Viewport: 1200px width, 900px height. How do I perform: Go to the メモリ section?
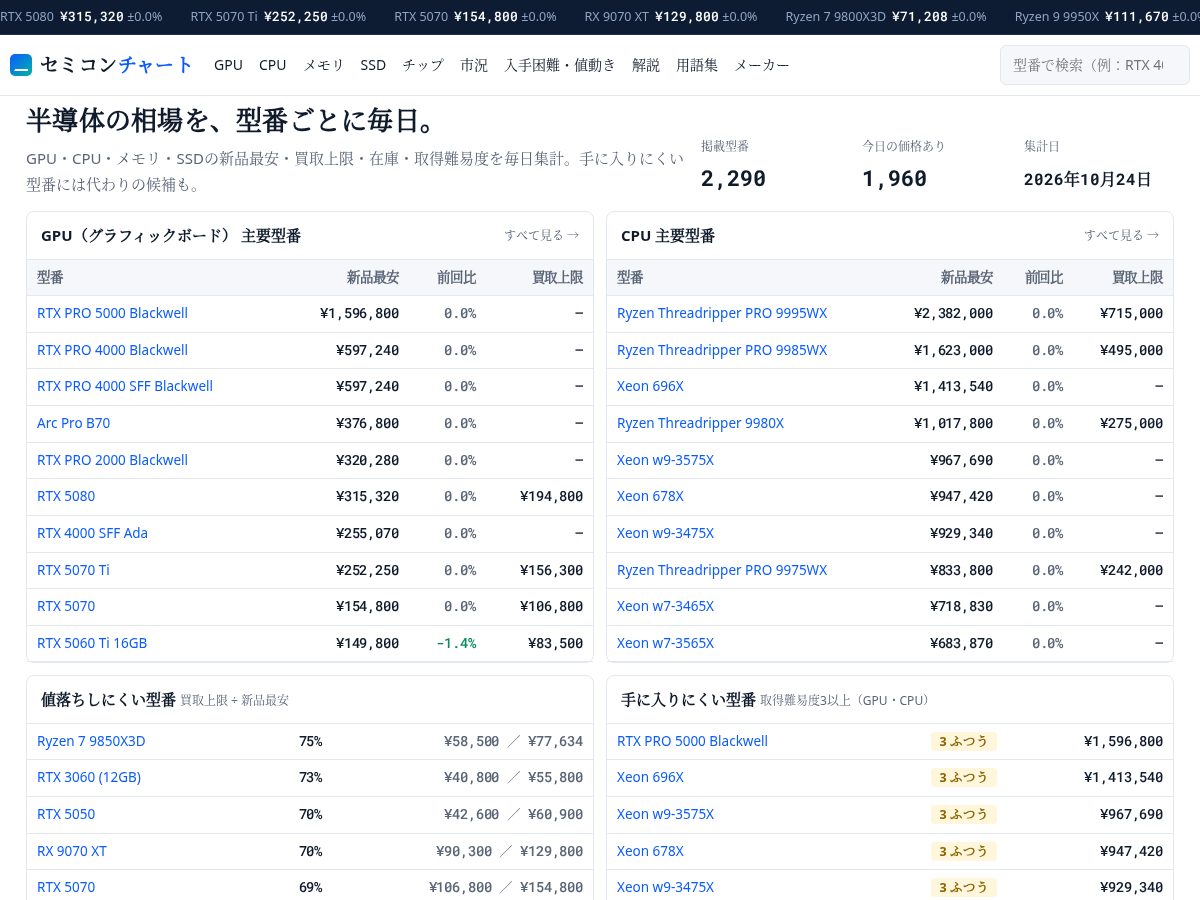click(324, 65)
